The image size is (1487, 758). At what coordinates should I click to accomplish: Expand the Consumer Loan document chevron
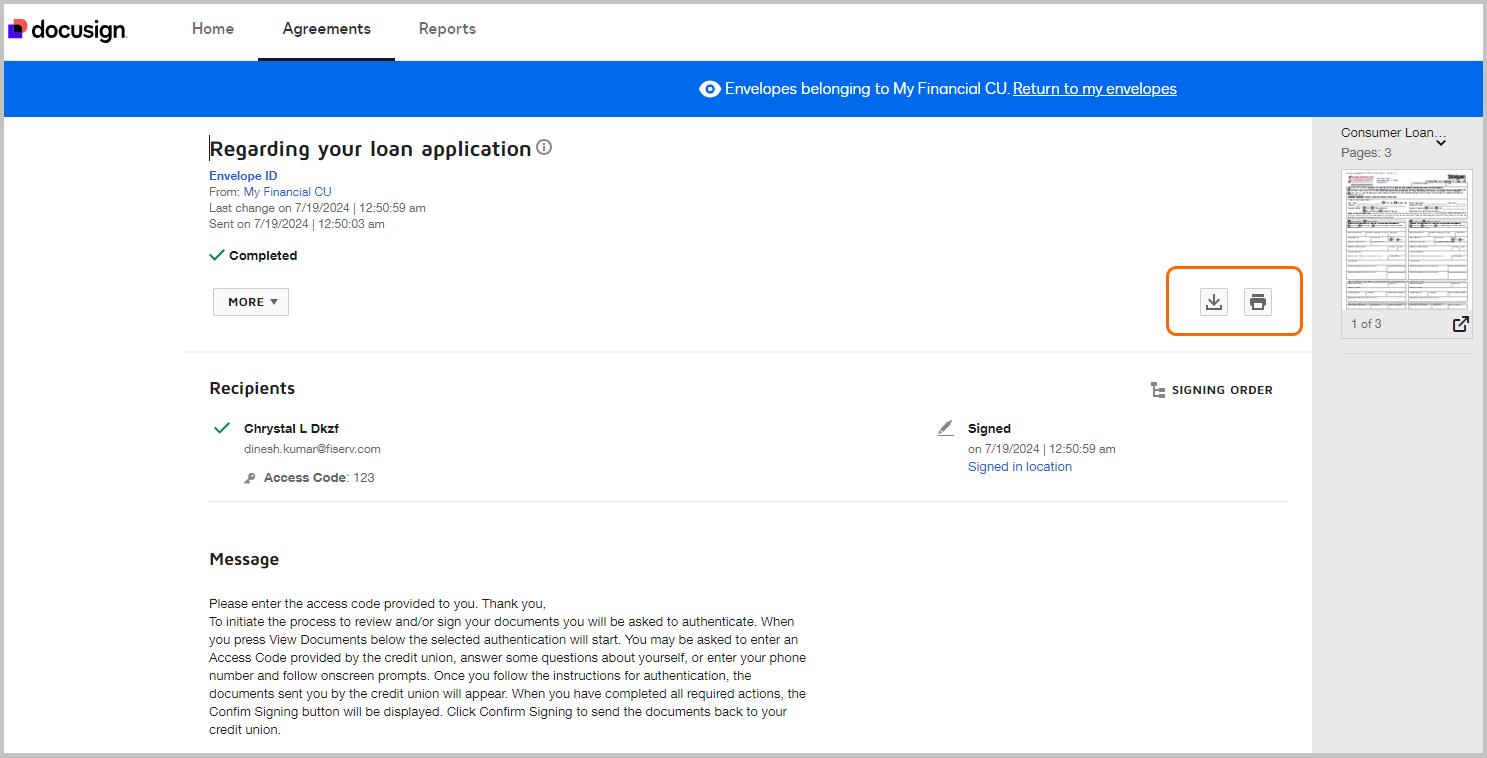click(1441, 143)
